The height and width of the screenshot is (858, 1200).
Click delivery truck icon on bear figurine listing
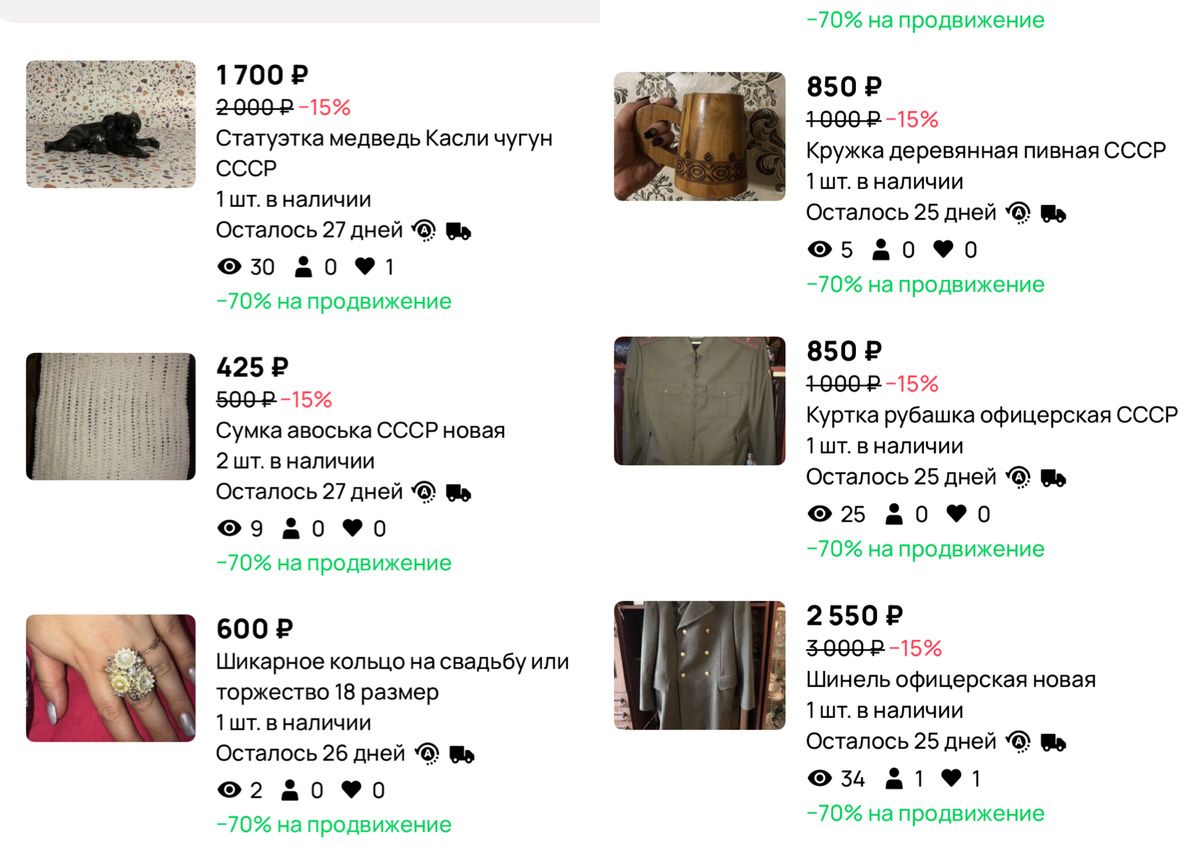(458, 231)
